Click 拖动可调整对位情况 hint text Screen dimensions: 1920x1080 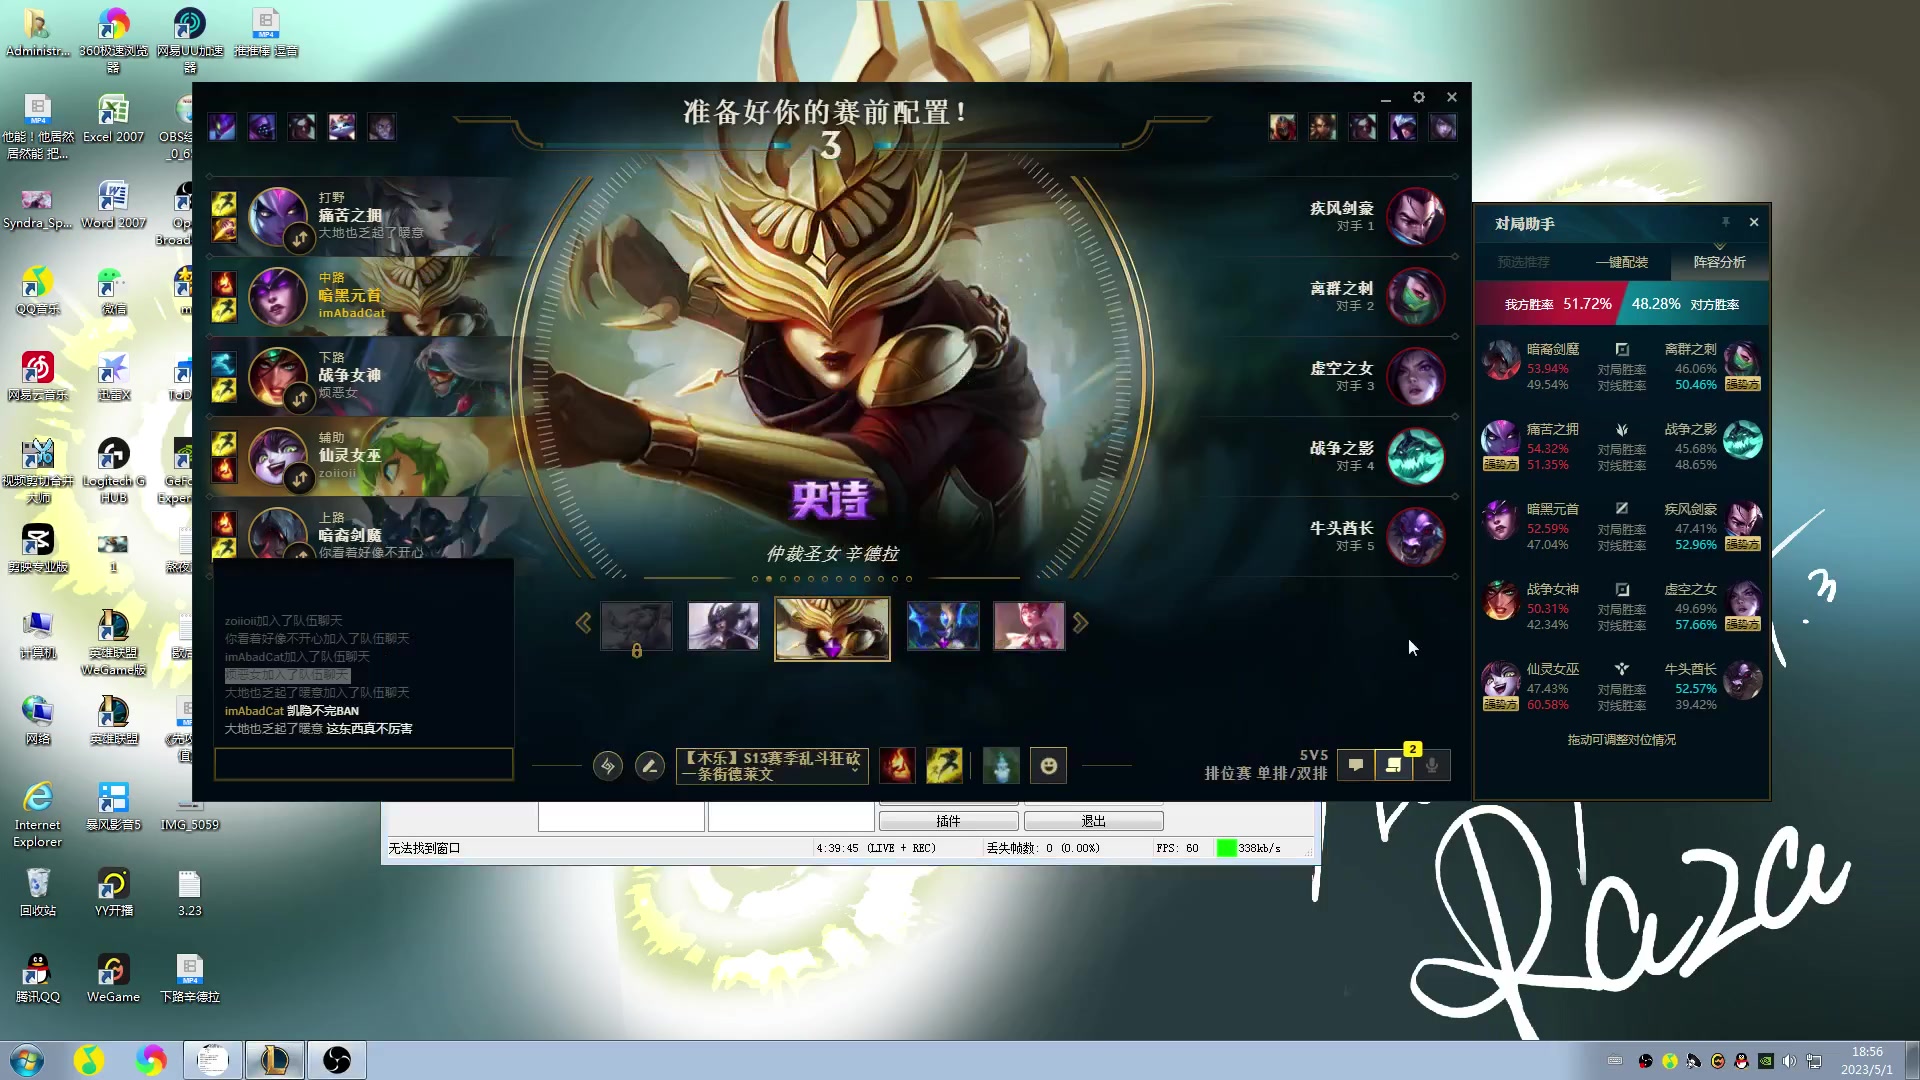[1621, 740]
